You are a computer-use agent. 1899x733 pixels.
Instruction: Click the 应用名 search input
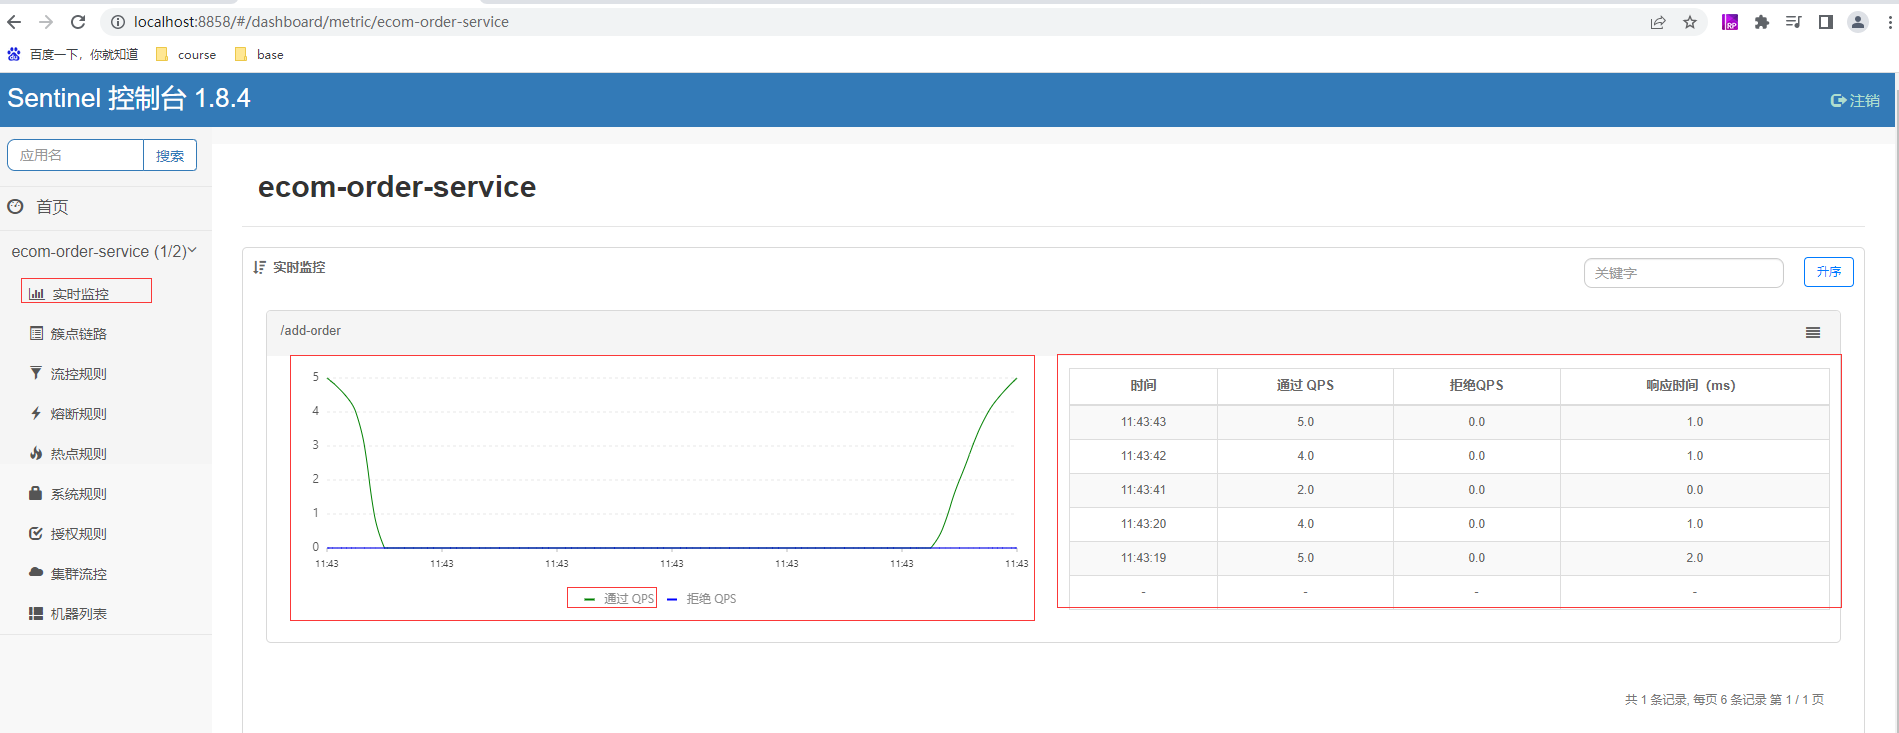click(75, 155)
